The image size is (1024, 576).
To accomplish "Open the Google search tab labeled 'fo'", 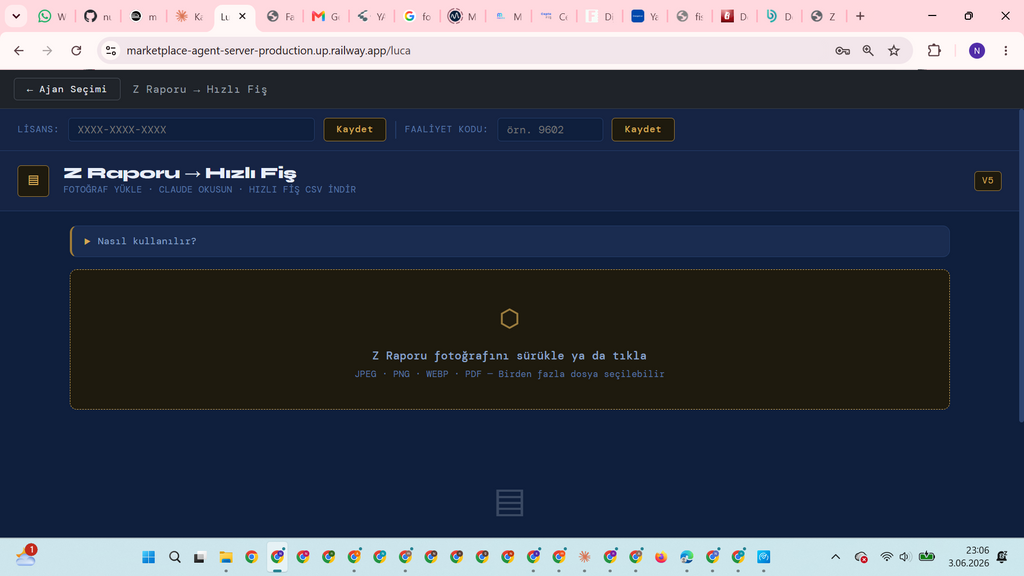I will click(417, 16).
